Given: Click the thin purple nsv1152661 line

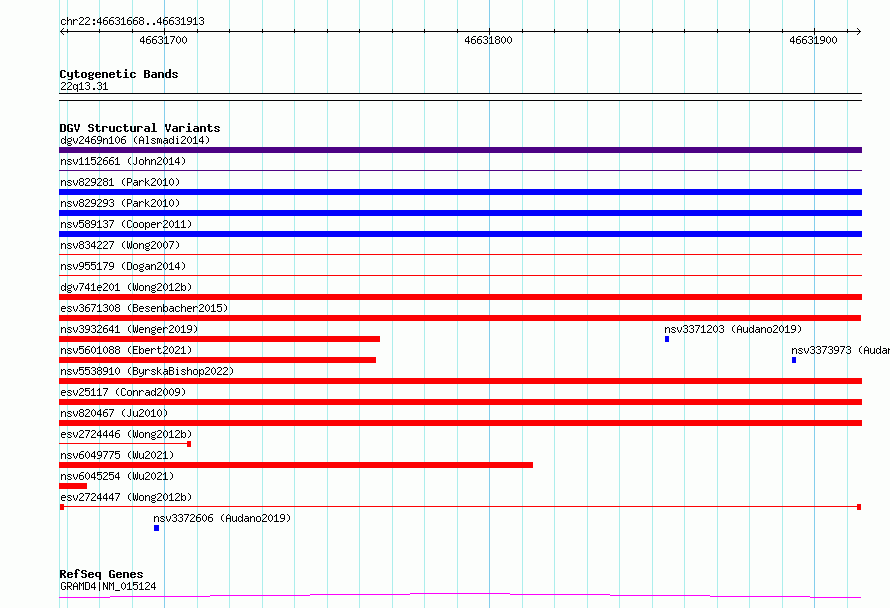Looking at the screenshot, I should (x=460, y=170).
